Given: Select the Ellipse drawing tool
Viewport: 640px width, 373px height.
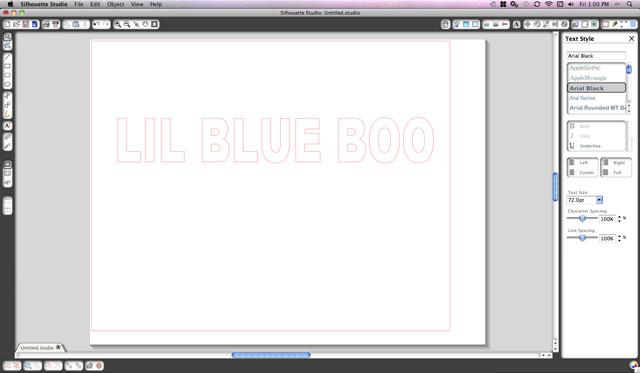Looking at the screenshot, I should (x=7, y=85).
